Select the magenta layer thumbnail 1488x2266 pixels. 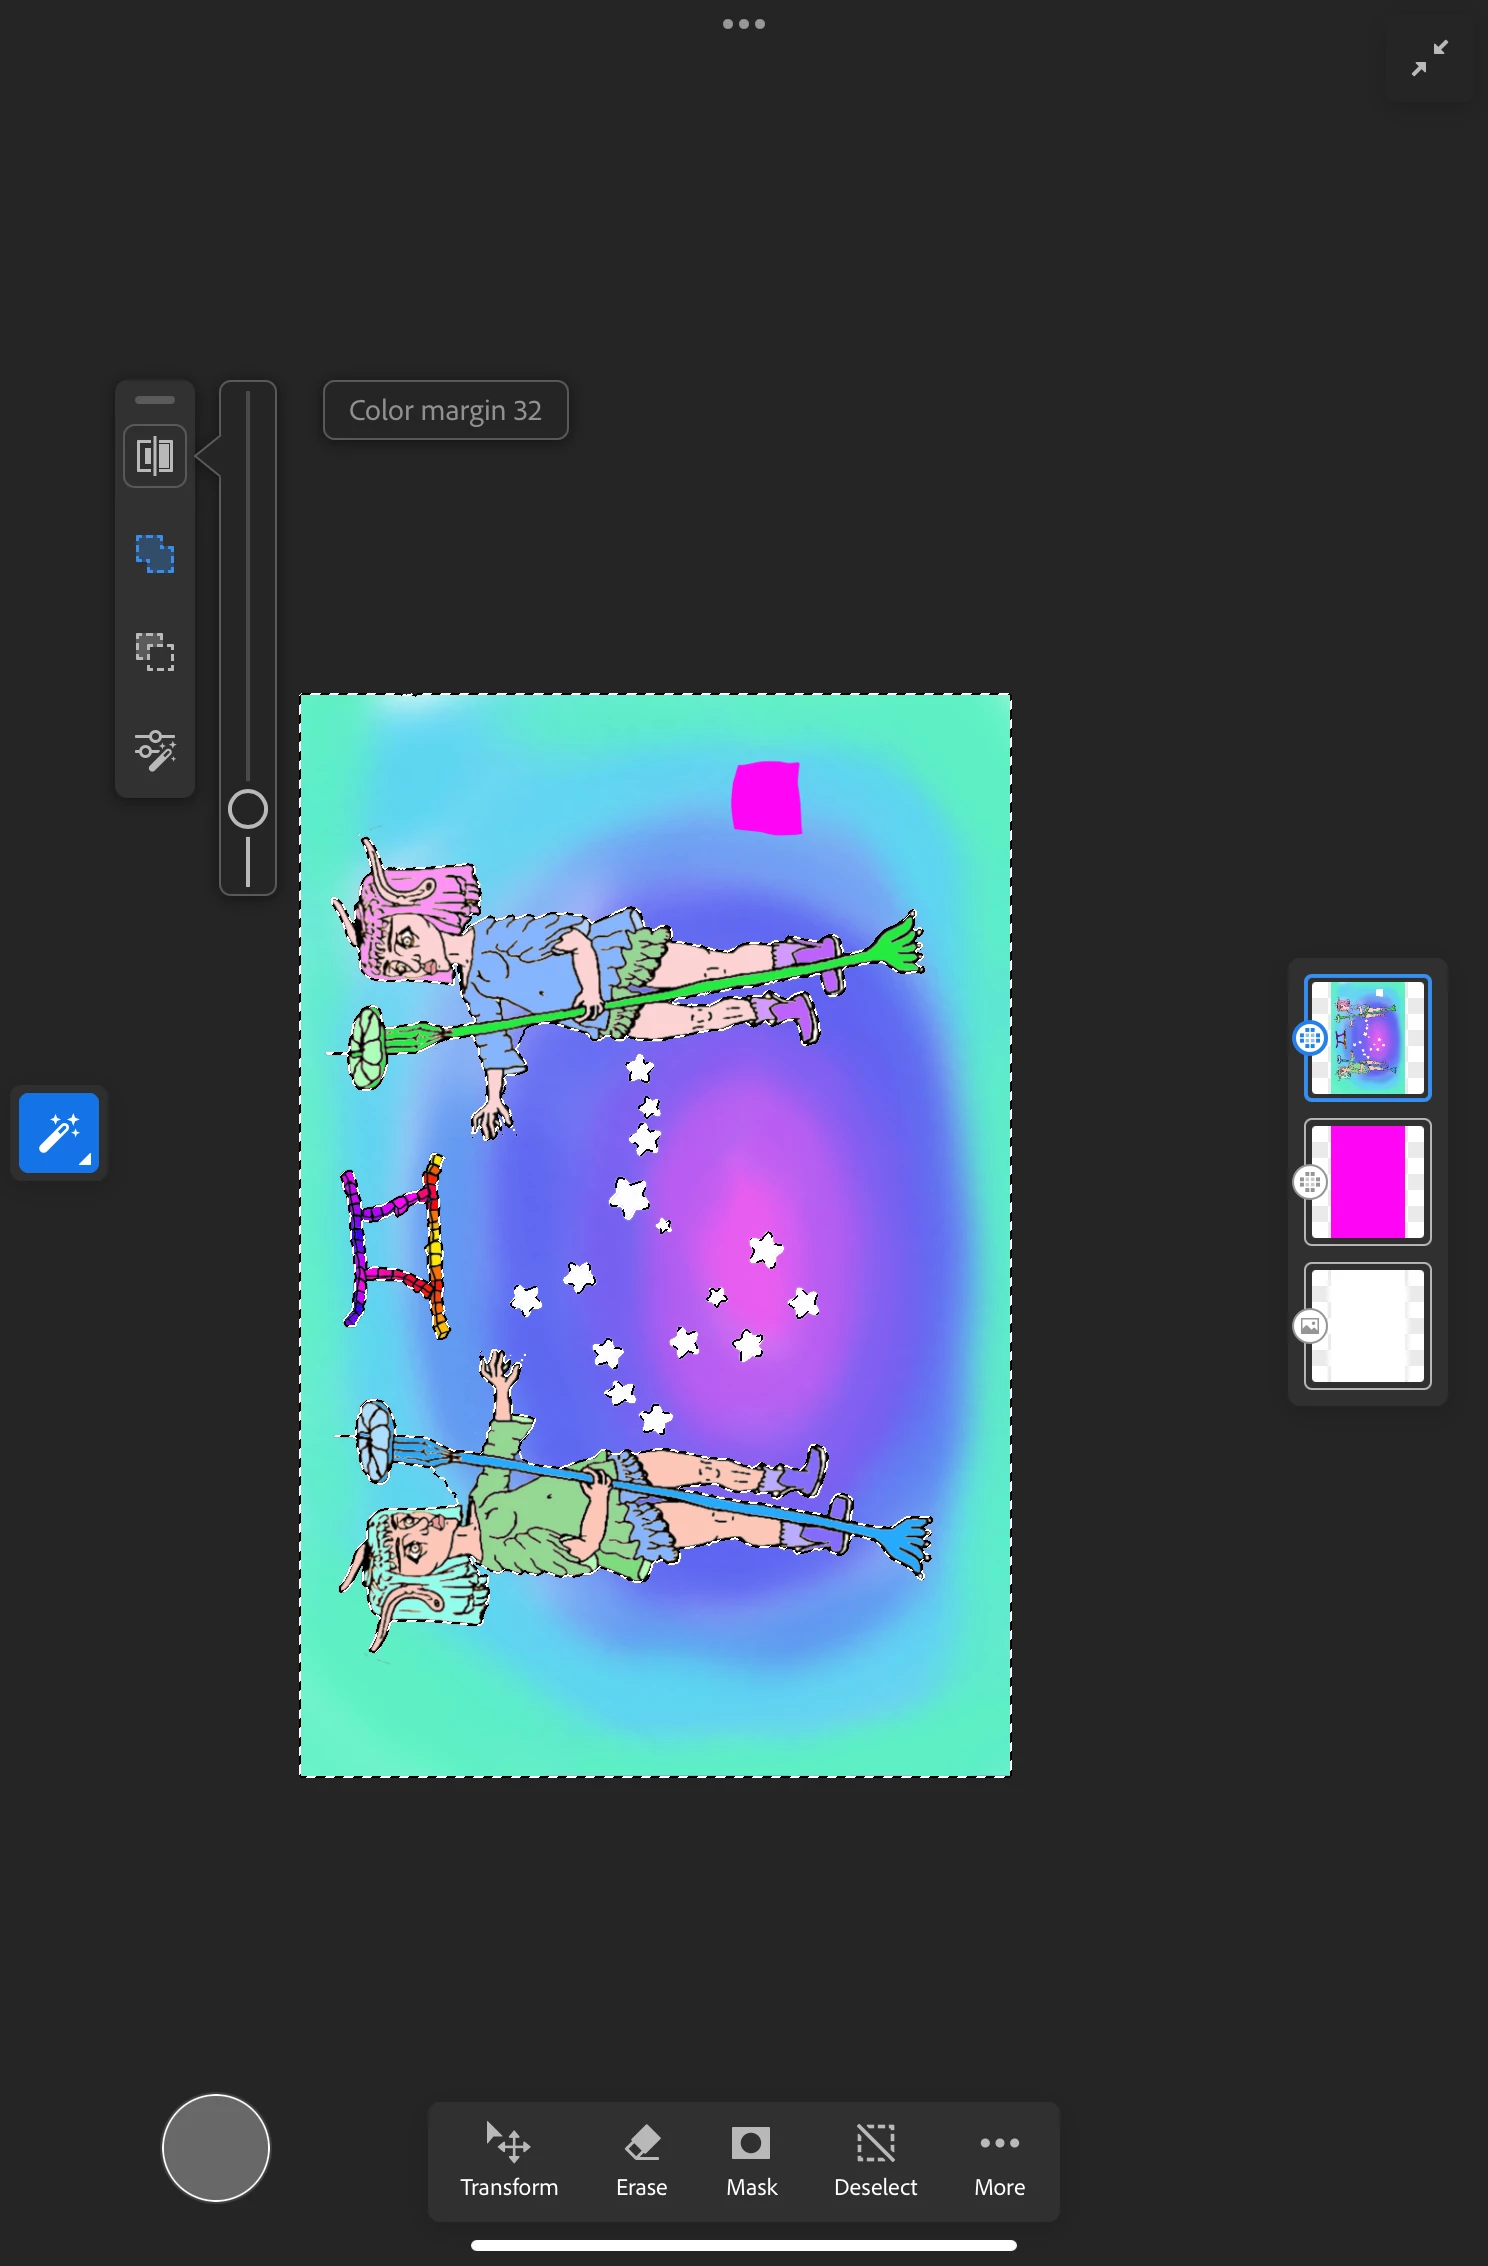tap(1368, 1182)
